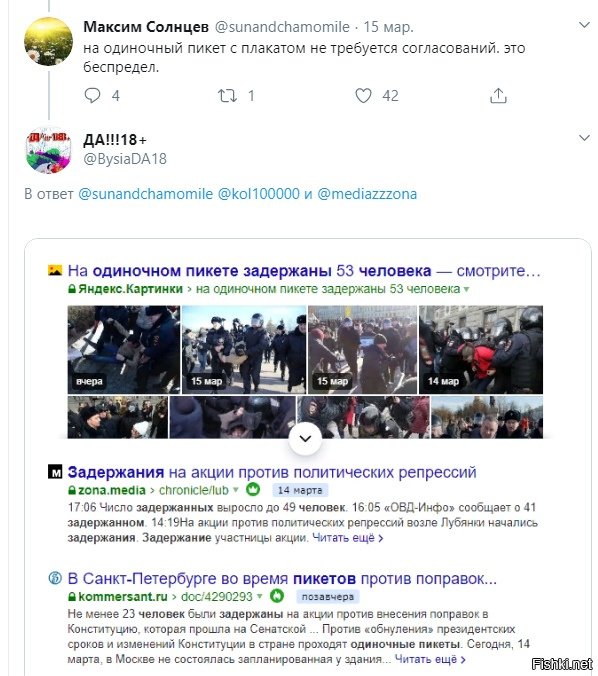Open dropdown arrow next to chronicle/lub
The height and width of the screenshot is (676, 598).
click(x=236, y=490)
